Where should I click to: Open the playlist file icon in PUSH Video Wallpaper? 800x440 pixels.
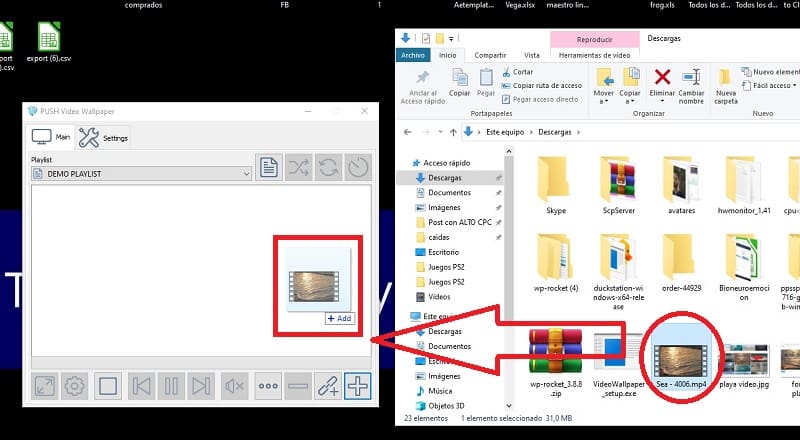pos(269,167)
